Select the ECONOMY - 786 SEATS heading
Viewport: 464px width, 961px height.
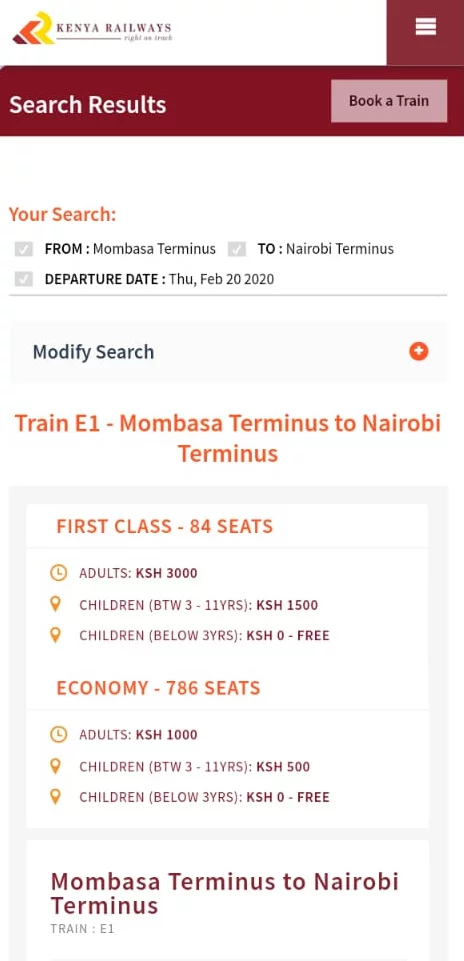158,688
